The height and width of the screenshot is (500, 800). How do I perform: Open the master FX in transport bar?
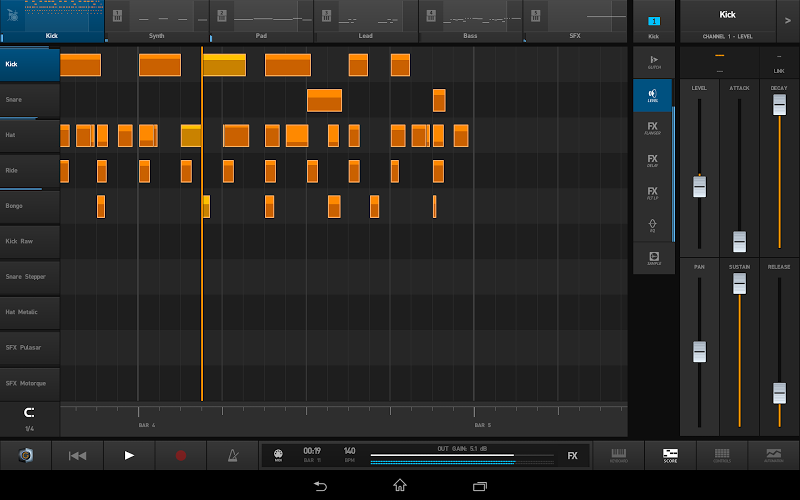point(572,456)
